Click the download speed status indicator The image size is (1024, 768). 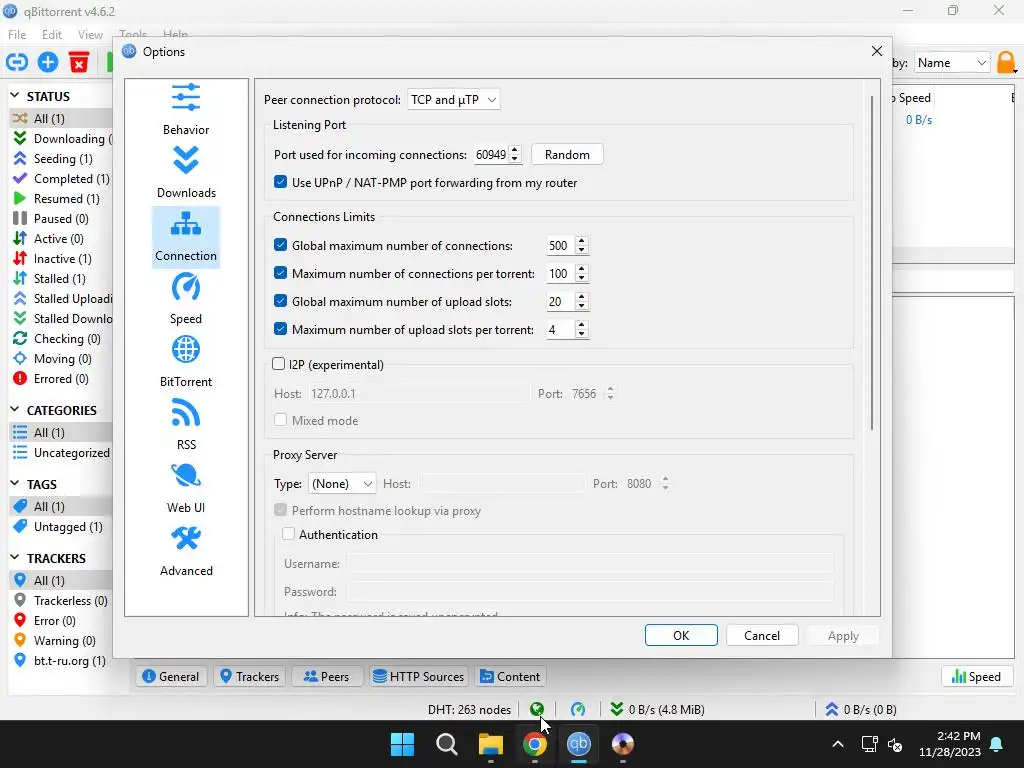pyautogui.click(x=657, y=709)
